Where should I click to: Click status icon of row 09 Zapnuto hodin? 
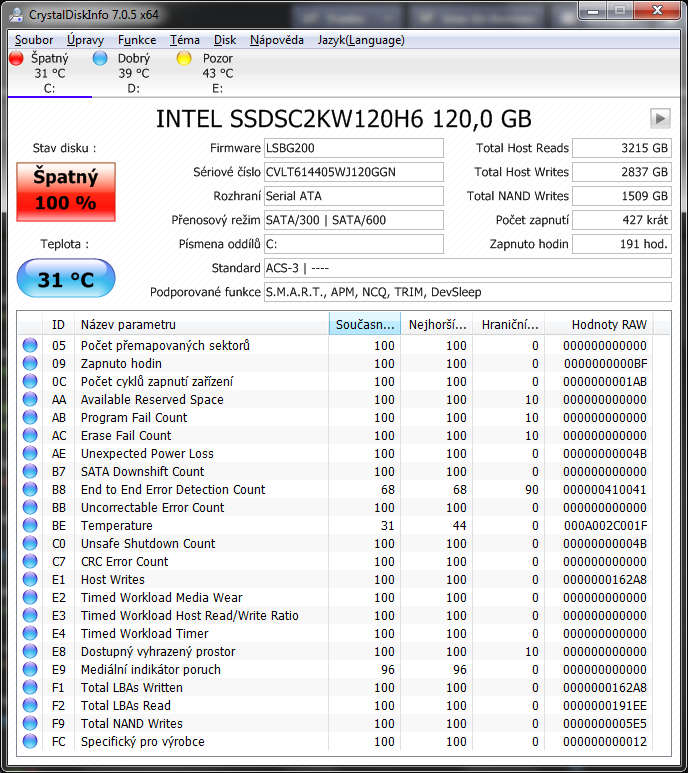point(30,363)
